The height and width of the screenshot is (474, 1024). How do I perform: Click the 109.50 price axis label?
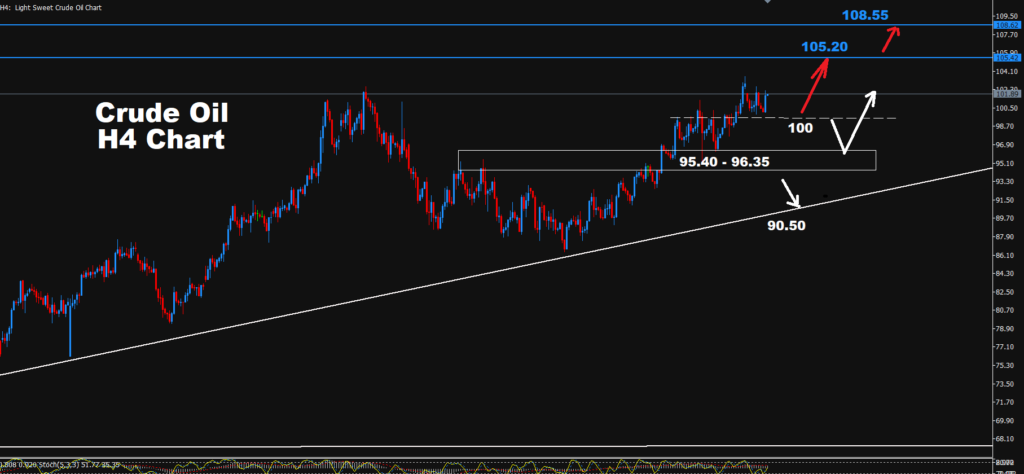[x=1006, y=16]
